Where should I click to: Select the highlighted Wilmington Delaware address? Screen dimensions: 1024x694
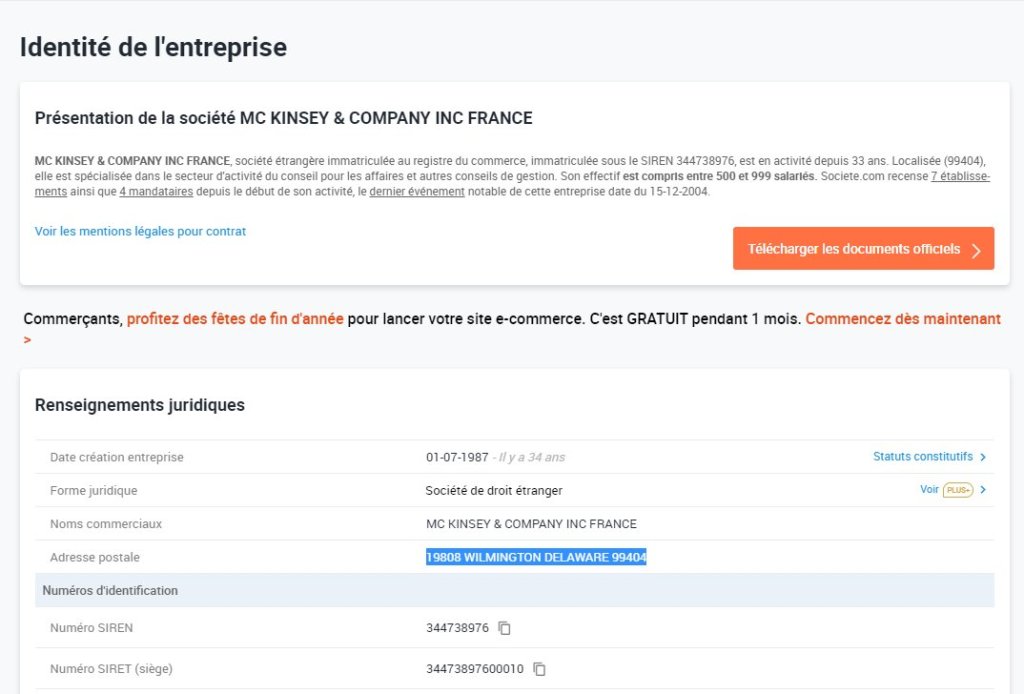pyautogui.click(x=535, y=557)
